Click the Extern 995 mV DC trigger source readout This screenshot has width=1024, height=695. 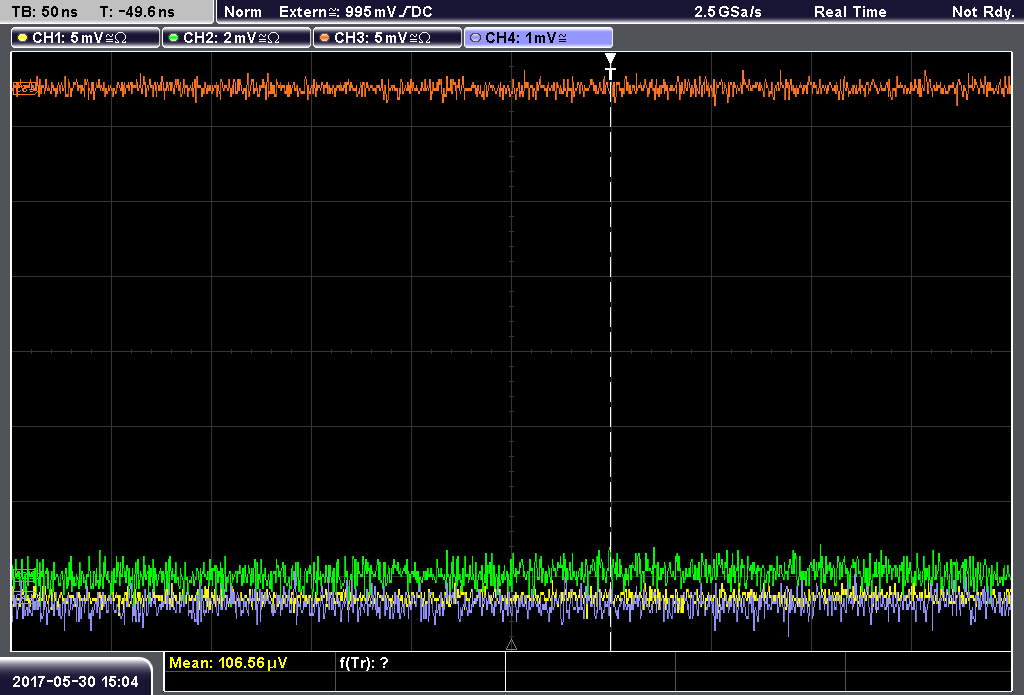tap(356, 12)
